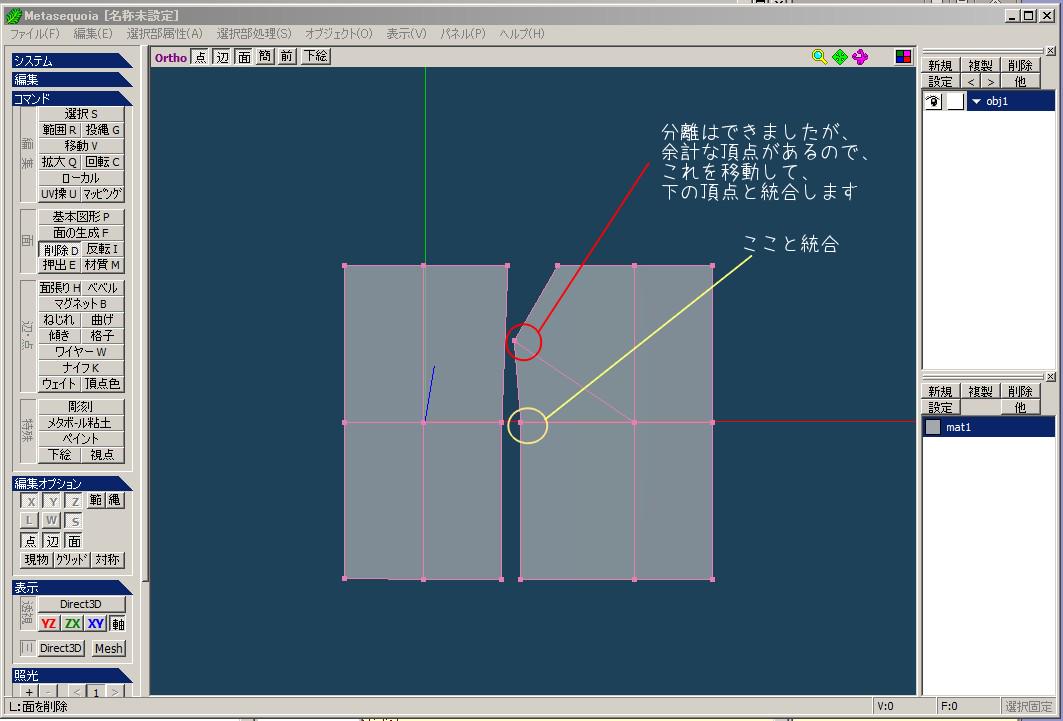Click the green pan view icon
The width and height of the screenshot is (1063, 721).
(840, 57)
